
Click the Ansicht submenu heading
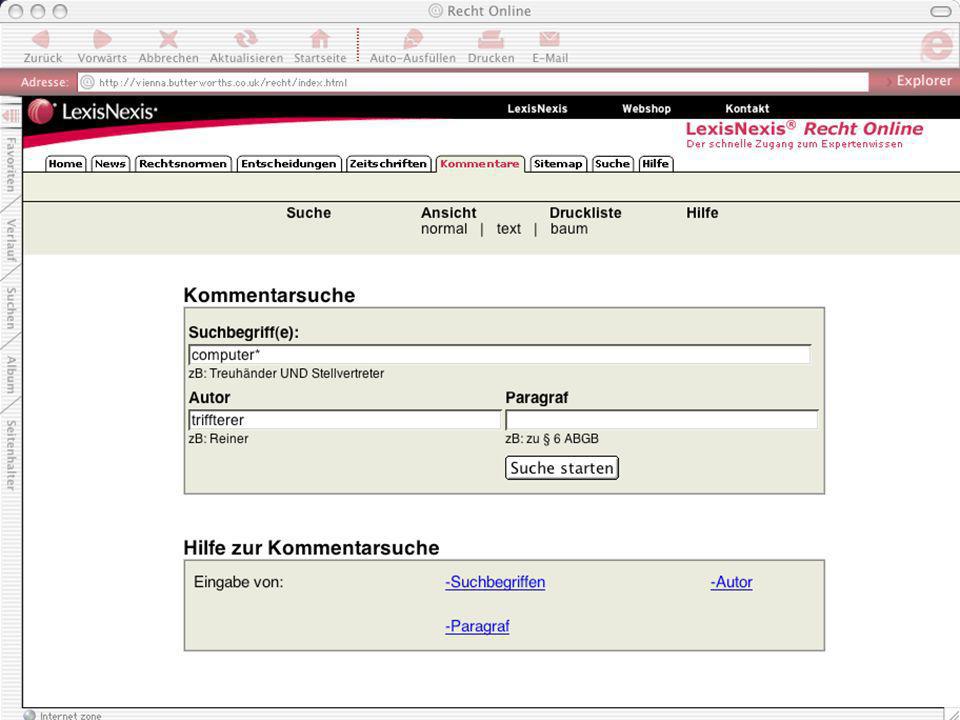448,212
